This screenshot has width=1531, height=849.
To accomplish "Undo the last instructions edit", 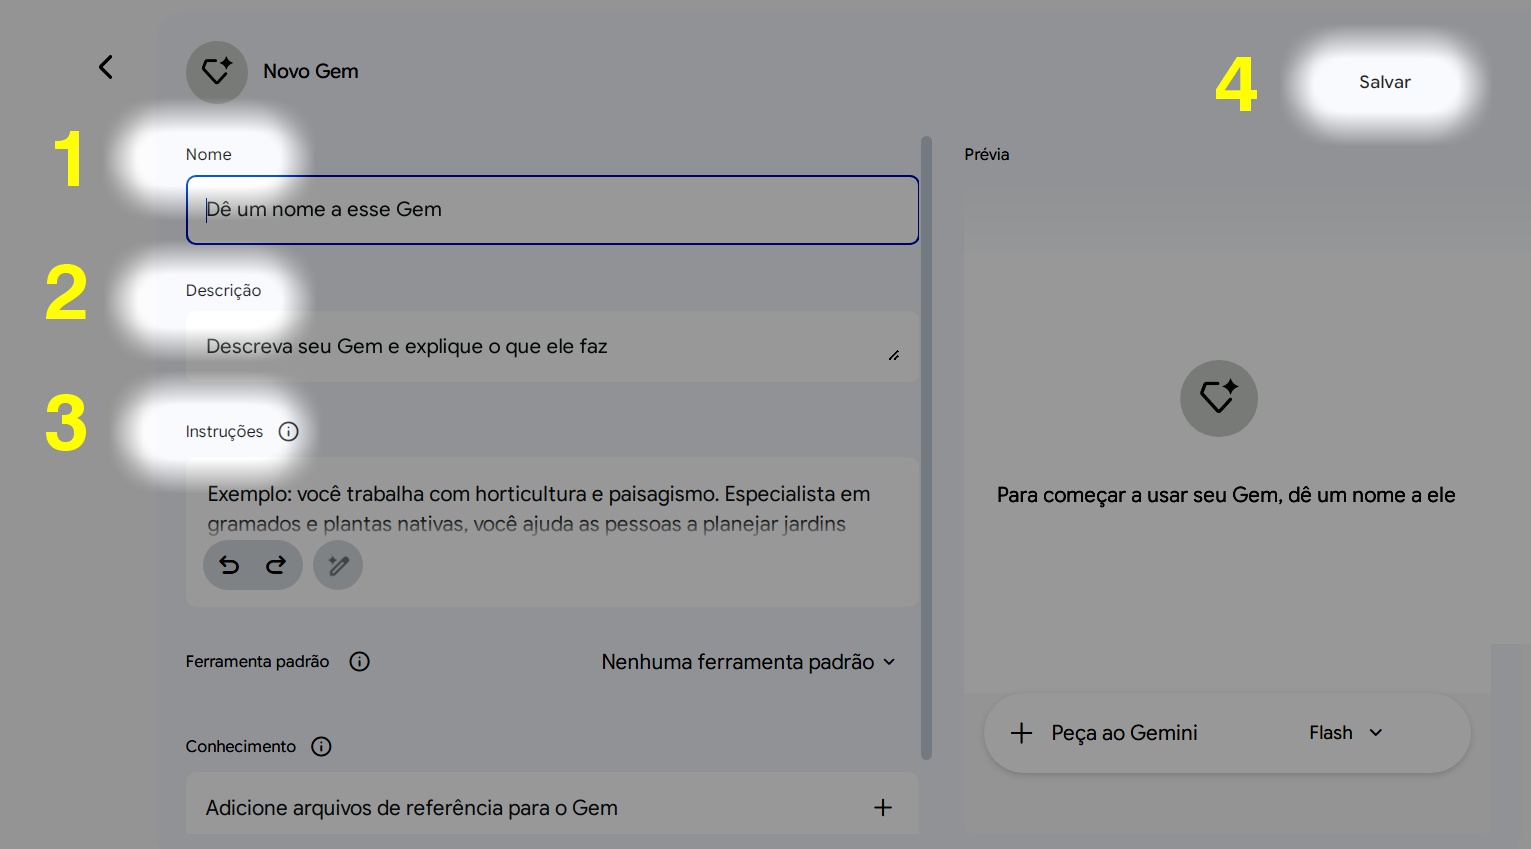I will 229,565.
